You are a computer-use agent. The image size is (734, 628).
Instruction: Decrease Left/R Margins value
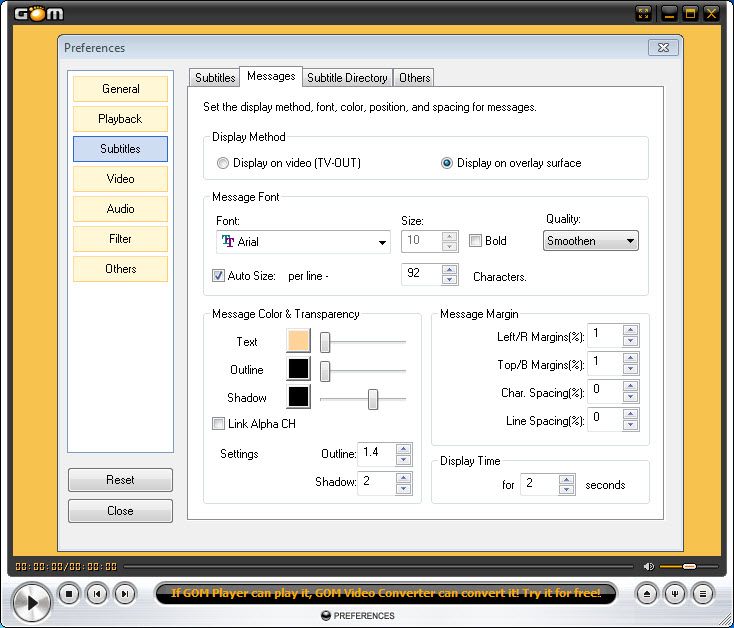(630, 340)
